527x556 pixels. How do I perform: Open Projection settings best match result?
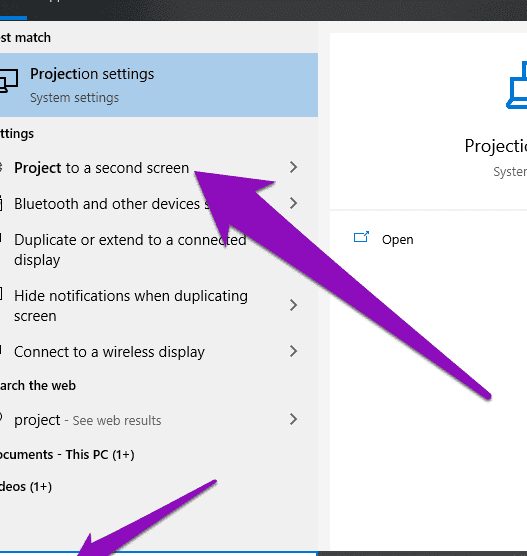tap(159, 85)
